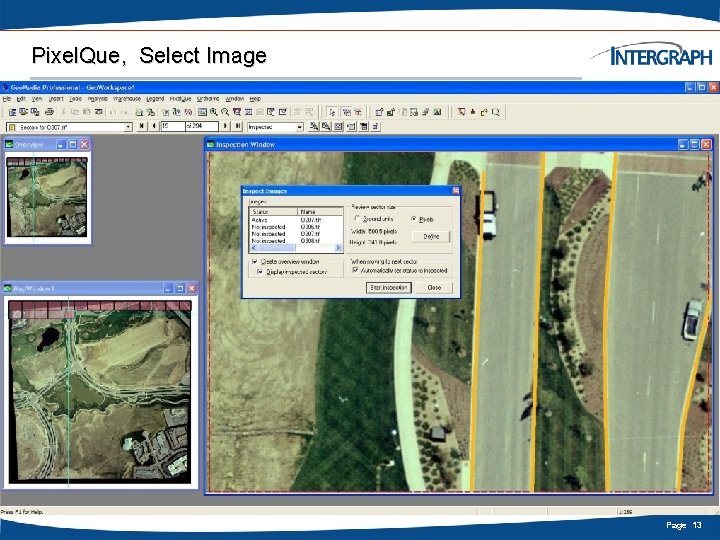The image size is (720, 540).
Task: Click the Zoom Out magnifier icon
Action: click(x=225, y=112)
